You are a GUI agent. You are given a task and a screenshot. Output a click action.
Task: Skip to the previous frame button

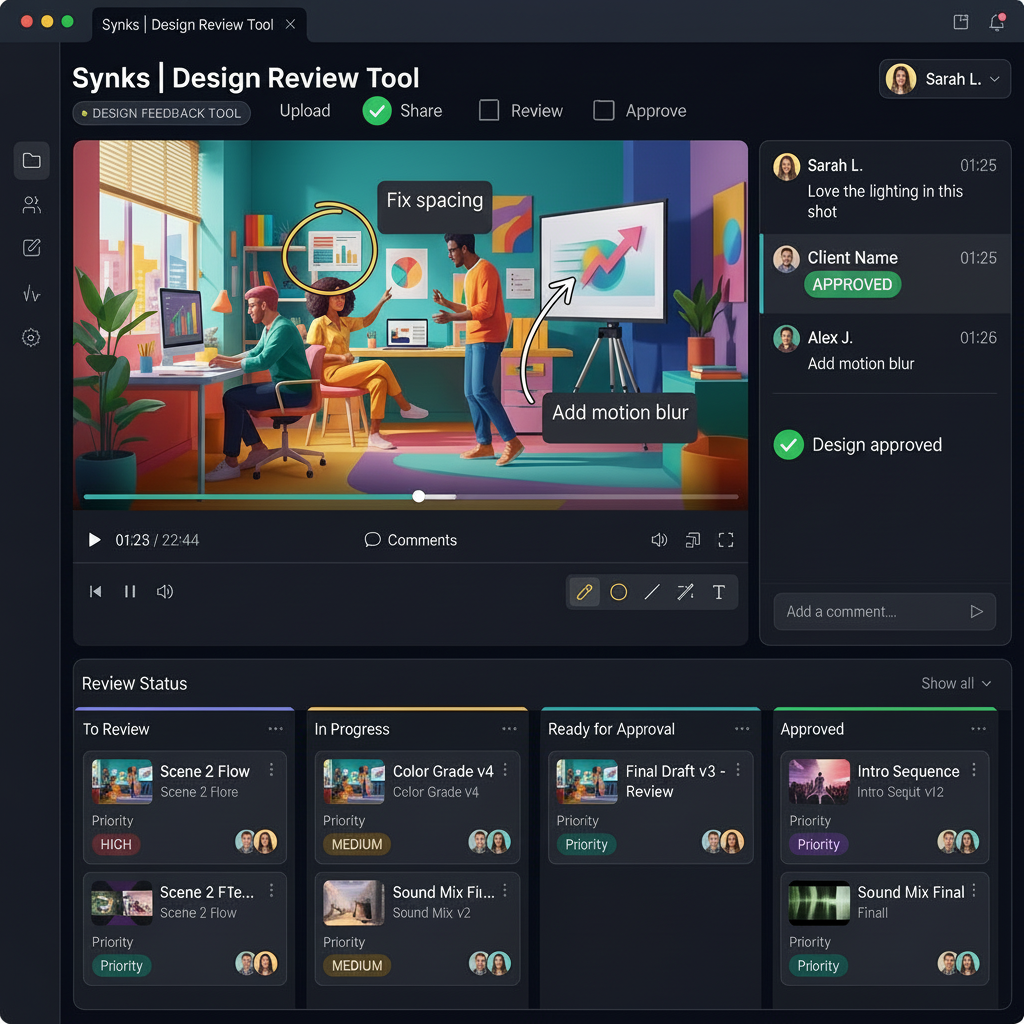(95, 592)
